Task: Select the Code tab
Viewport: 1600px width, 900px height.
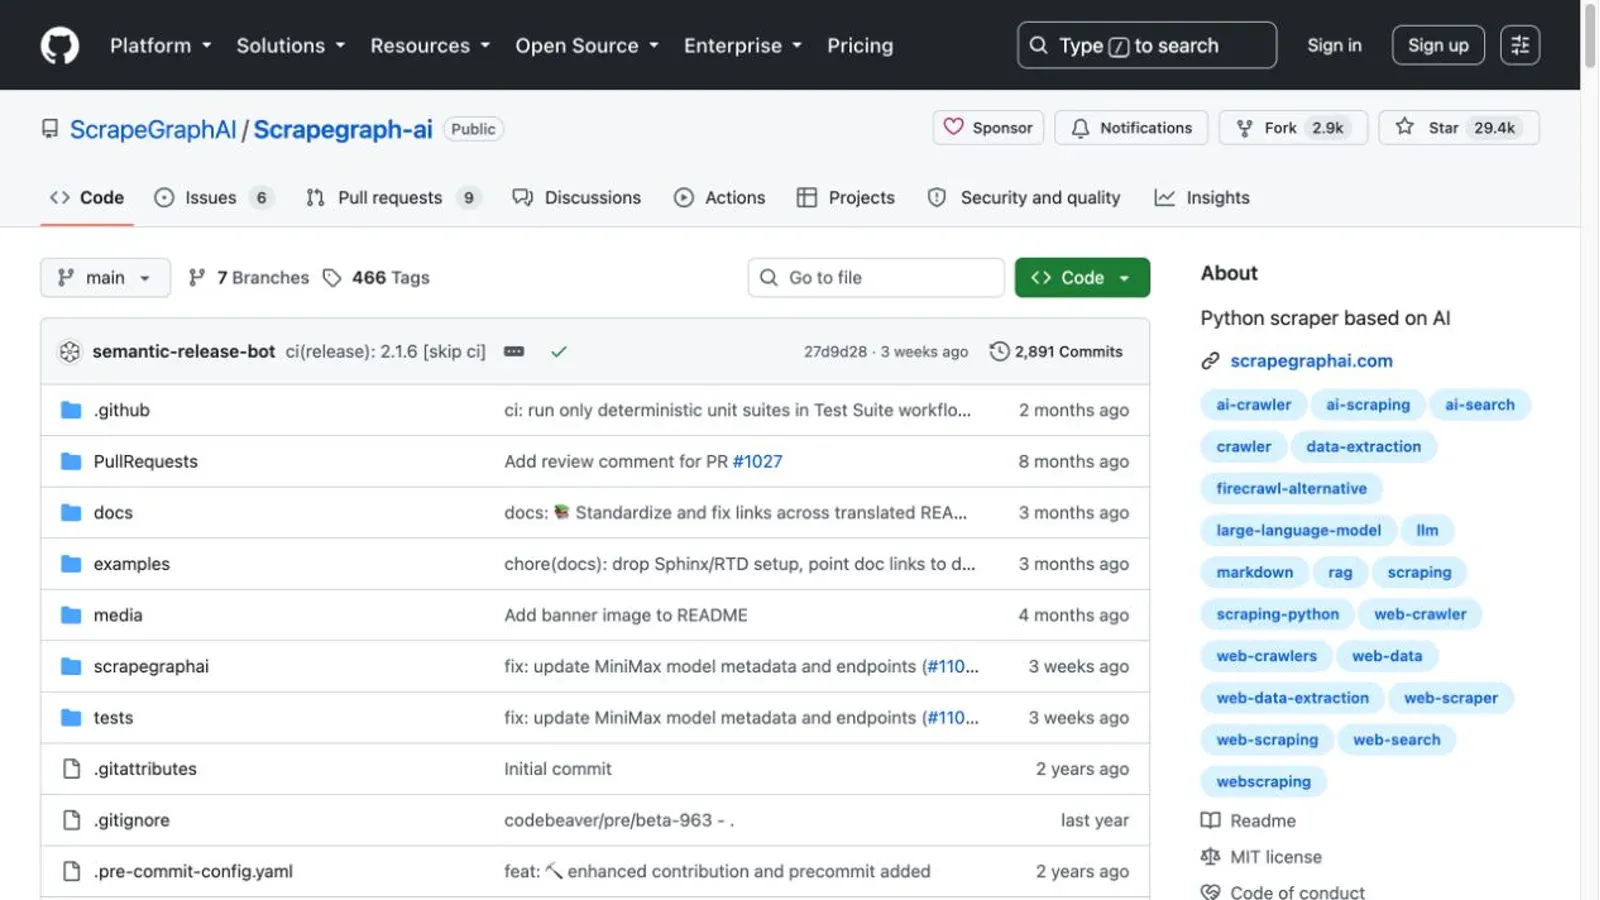Action: pos(87,197)
